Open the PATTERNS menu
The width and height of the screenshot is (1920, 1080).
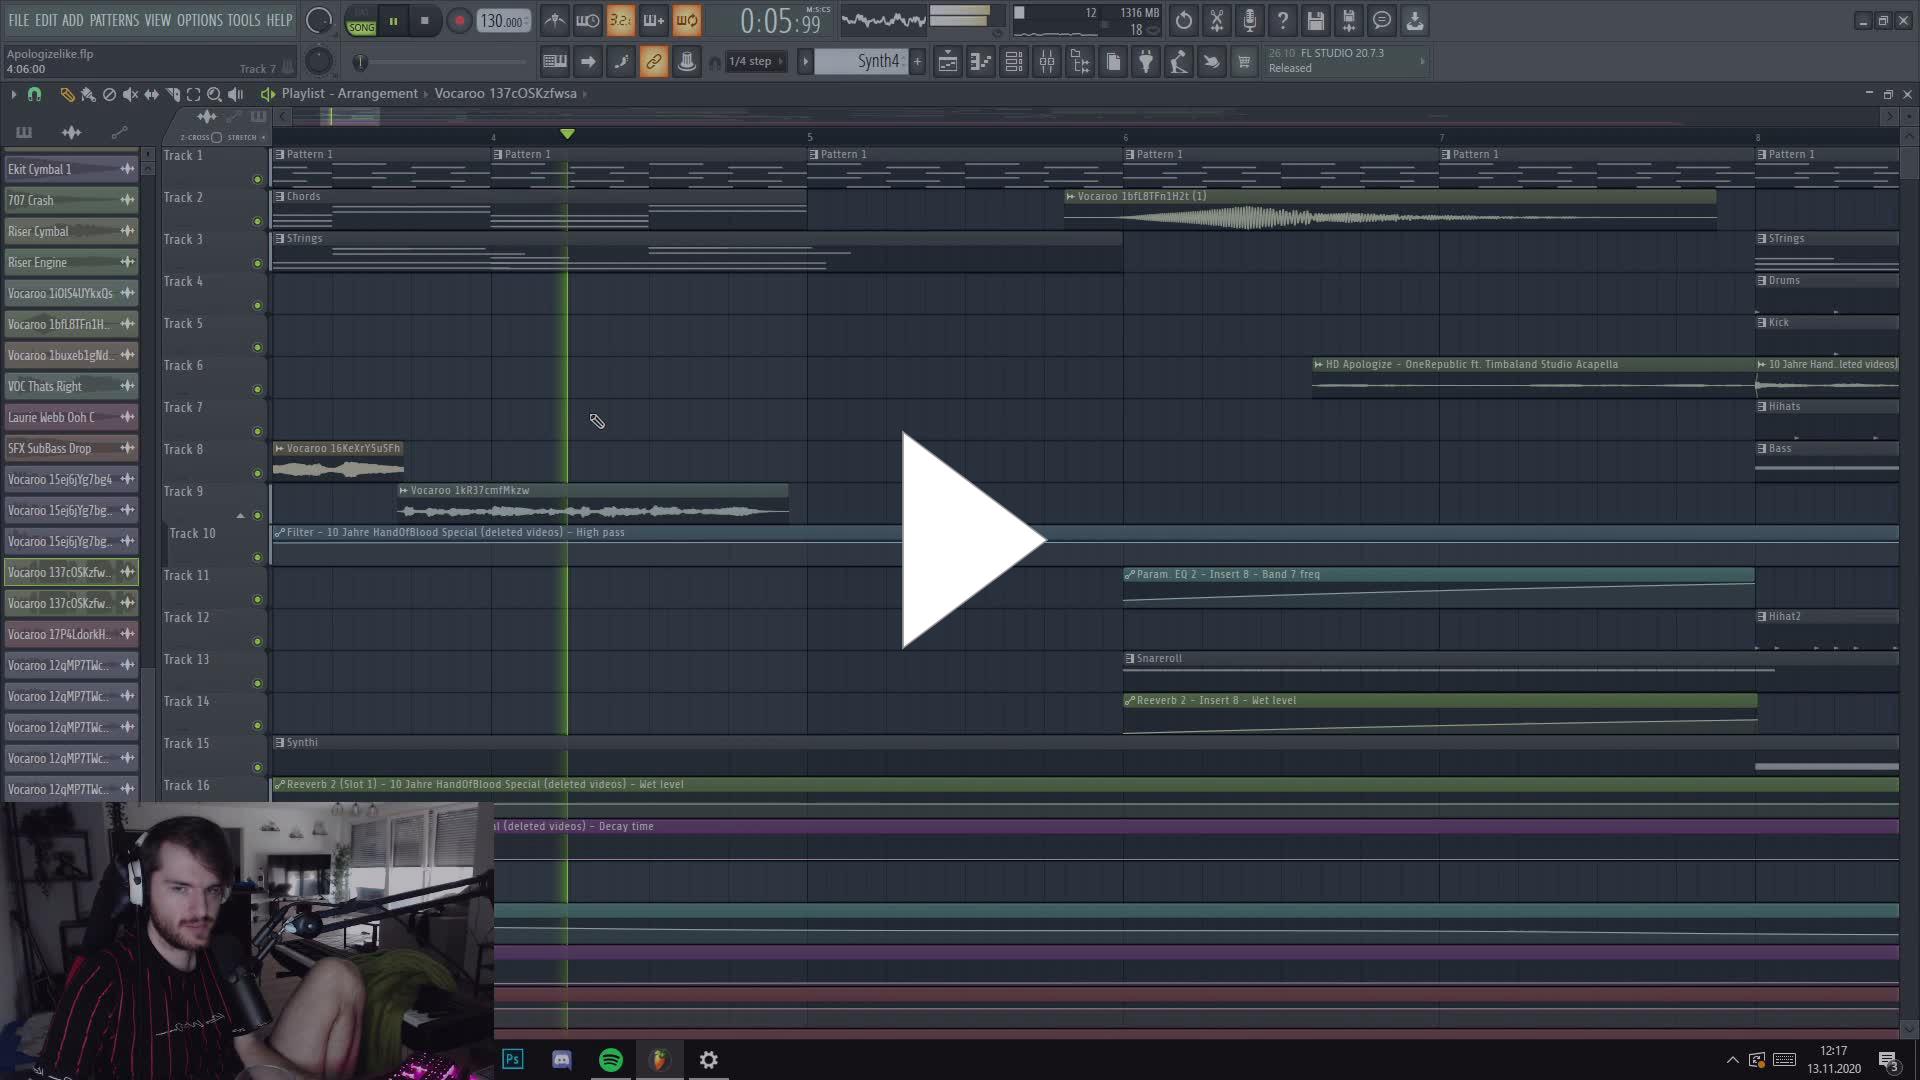[114, 20]
